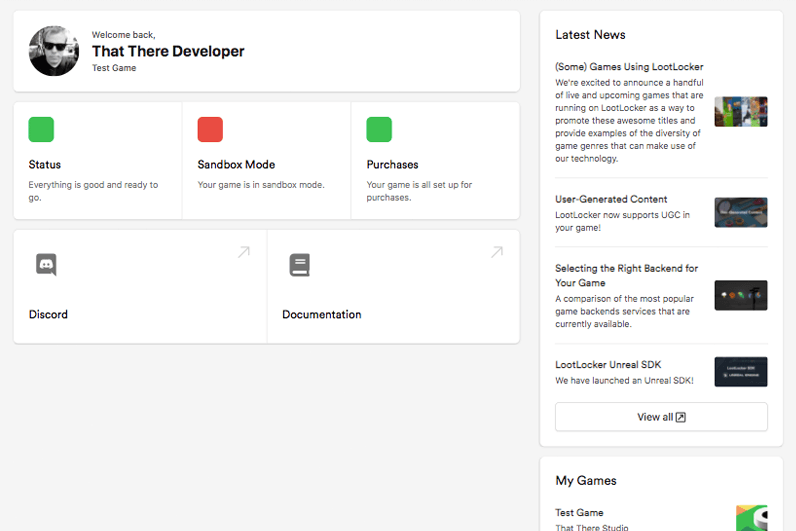Click the Games Using LootLocker thumbnail

pos(741,112)
